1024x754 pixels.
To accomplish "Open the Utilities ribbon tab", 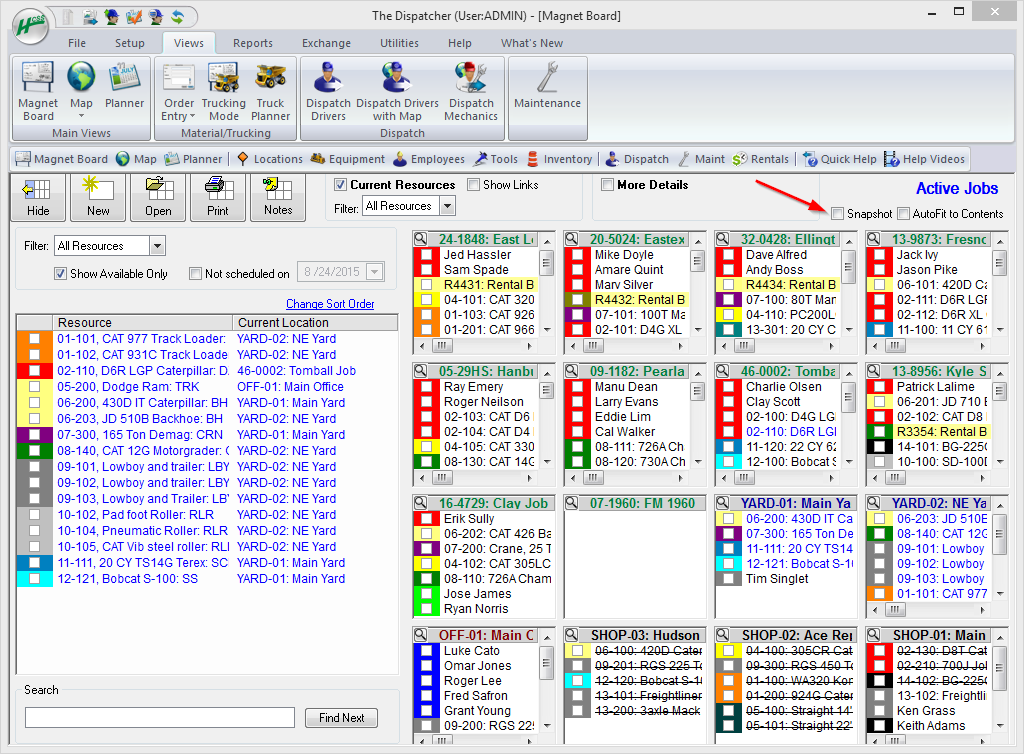I will coord(399,43).
